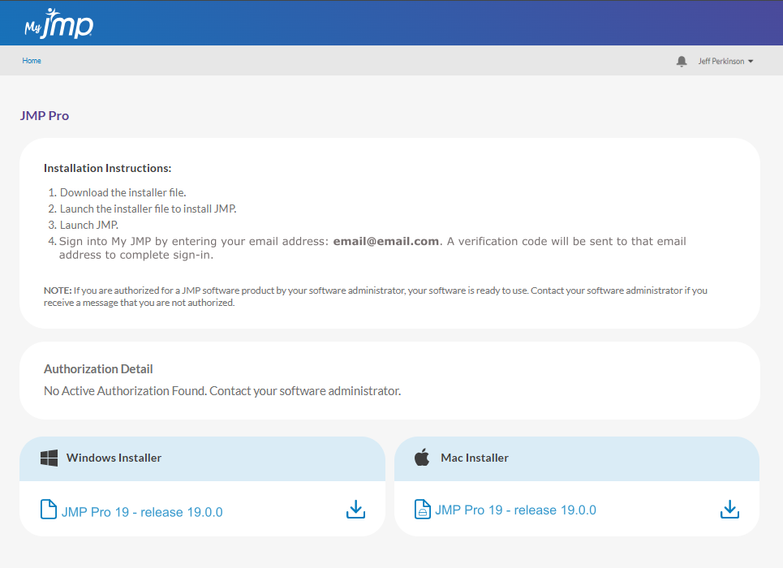Open Mac JMP Pro 19 release 19.0.0 link
783x568 pixels.
pyautogui.click(x=515, y=510)
